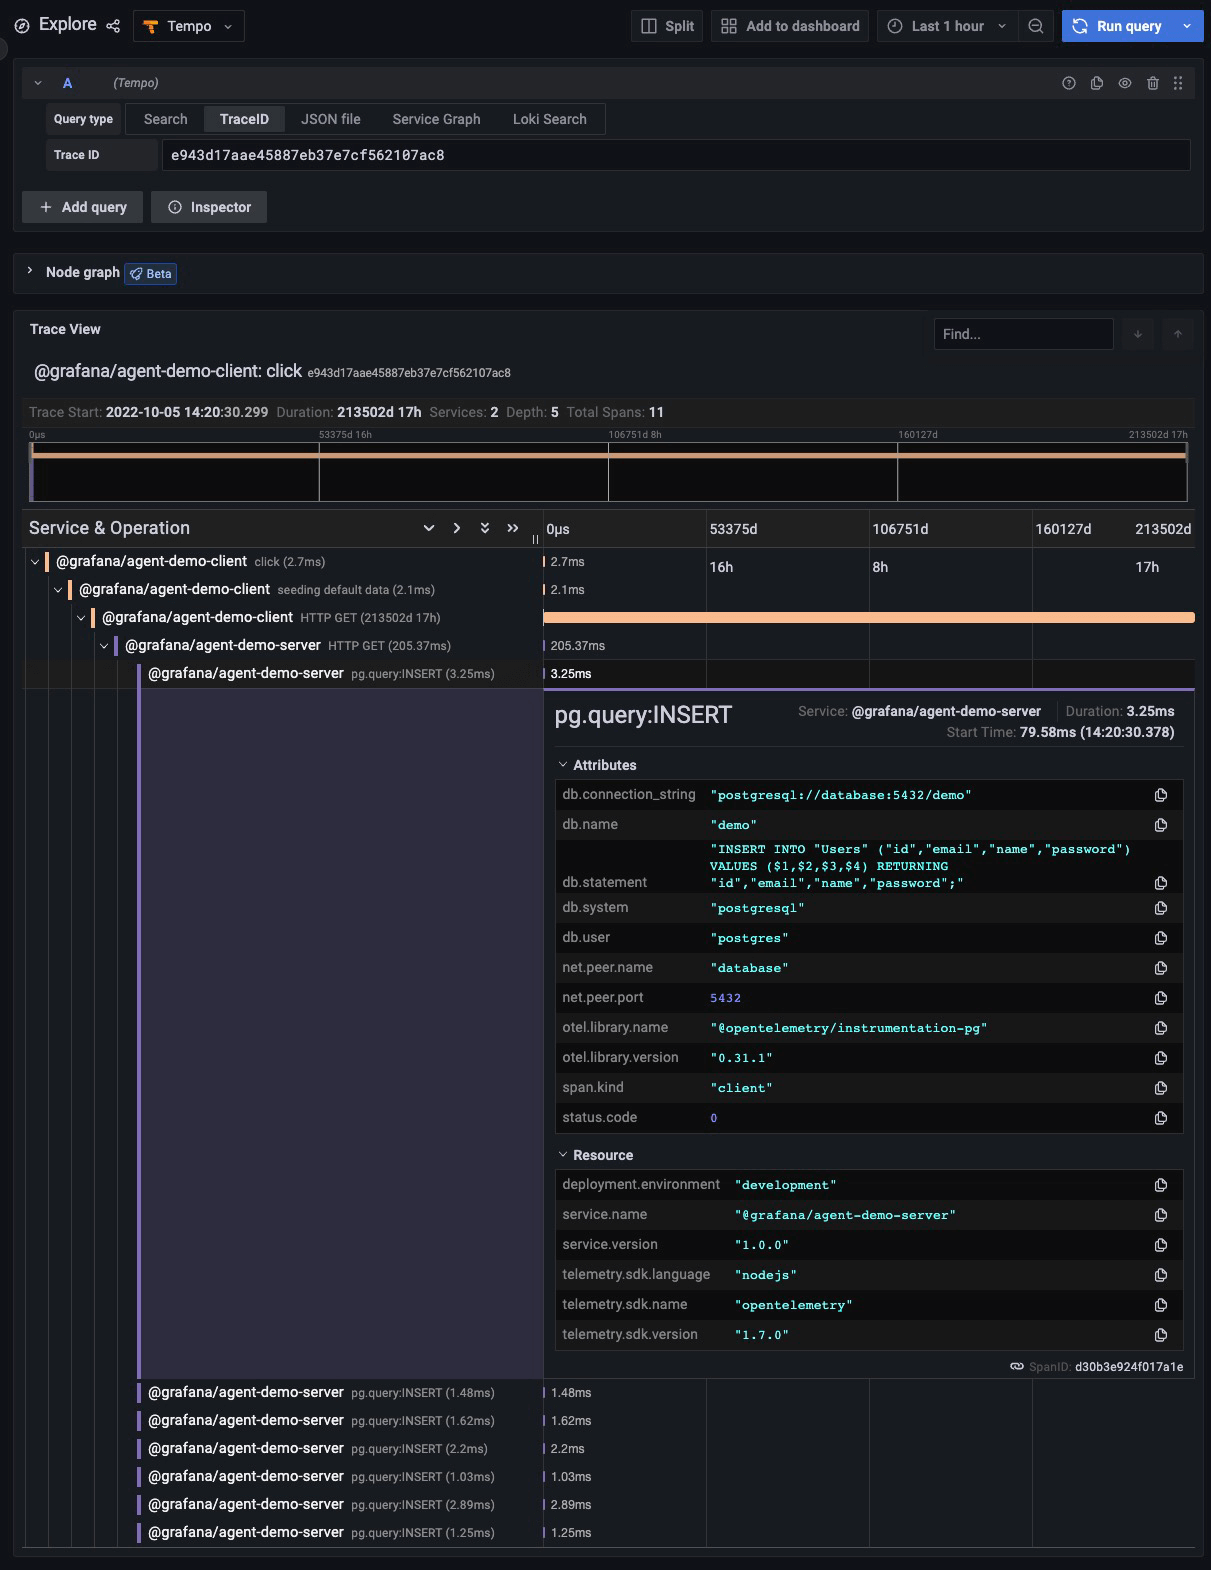The image size is (1211, 1570).
Task: Click the Run query button
Action: pos(1118,26)
